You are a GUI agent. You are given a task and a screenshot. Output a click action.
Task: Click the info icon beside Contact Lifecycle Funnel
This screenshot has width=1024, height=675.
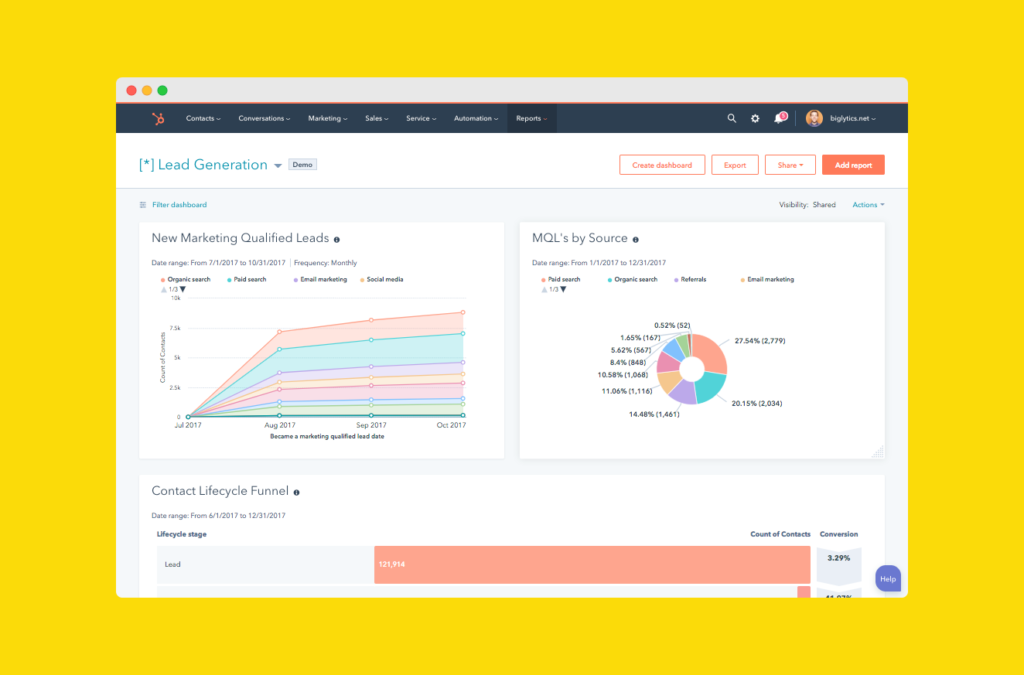tap(297, 492)
